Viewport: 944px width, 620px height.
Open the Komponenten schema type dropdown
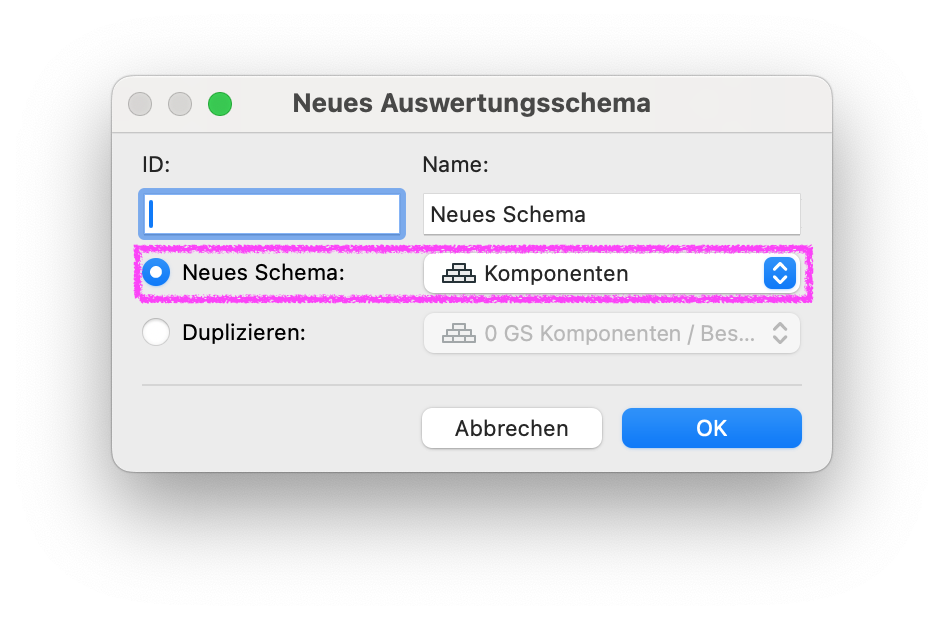(x=612, y=273)
